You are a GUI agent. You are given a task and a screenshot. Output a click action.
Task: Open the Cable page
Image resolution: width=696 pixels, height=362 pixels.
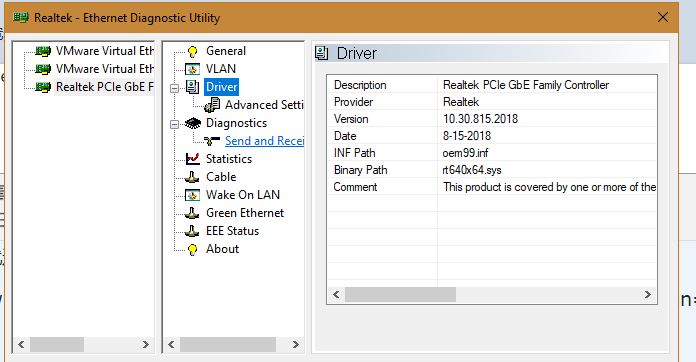pyautogui.click(x=221, y=177)
